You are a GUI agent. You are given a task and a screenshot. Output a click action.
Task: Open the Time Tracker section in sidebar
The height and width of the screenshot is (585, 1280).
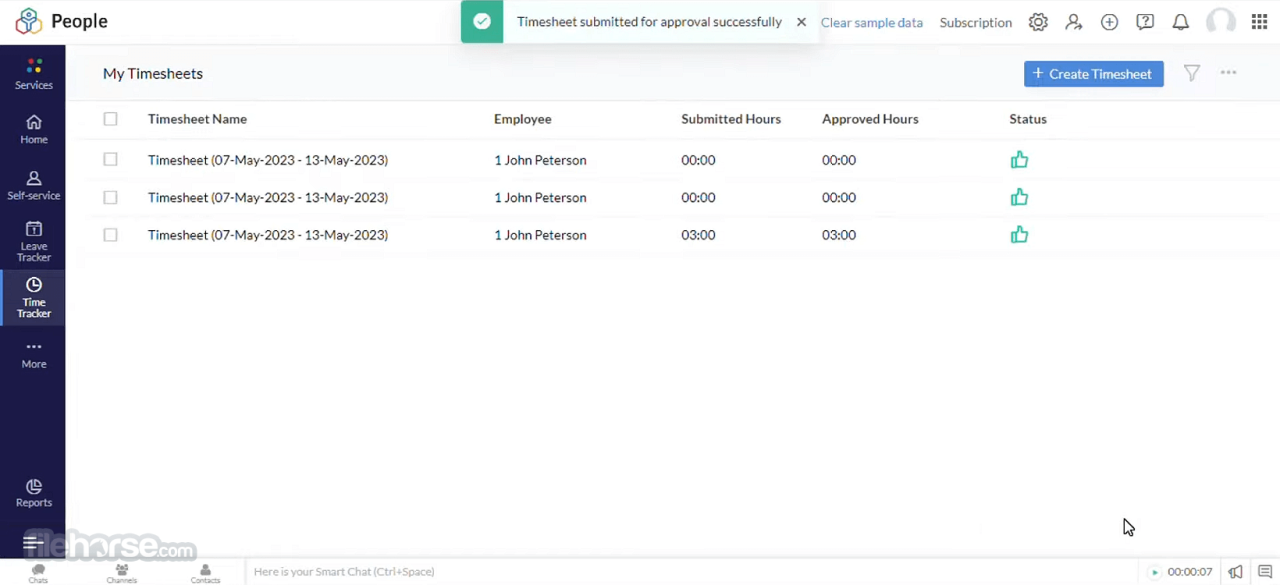(33, 298)
